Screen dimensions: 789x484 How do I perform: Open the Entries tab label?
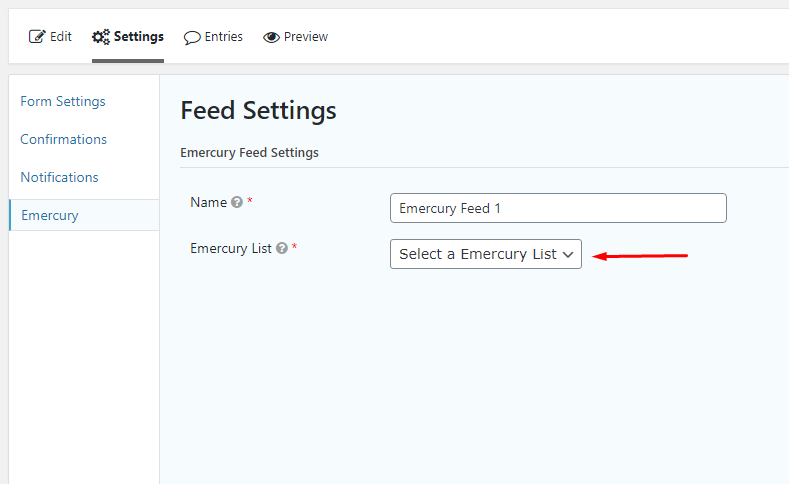coord(224,37)
